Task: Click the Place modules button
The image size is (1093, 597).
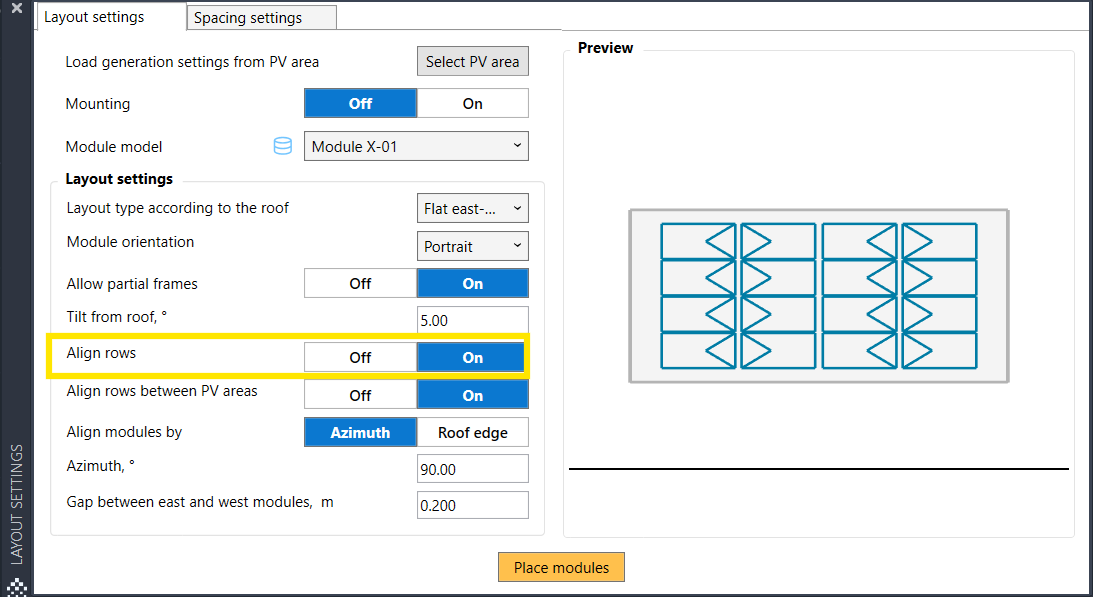Action: coord(561,567)
